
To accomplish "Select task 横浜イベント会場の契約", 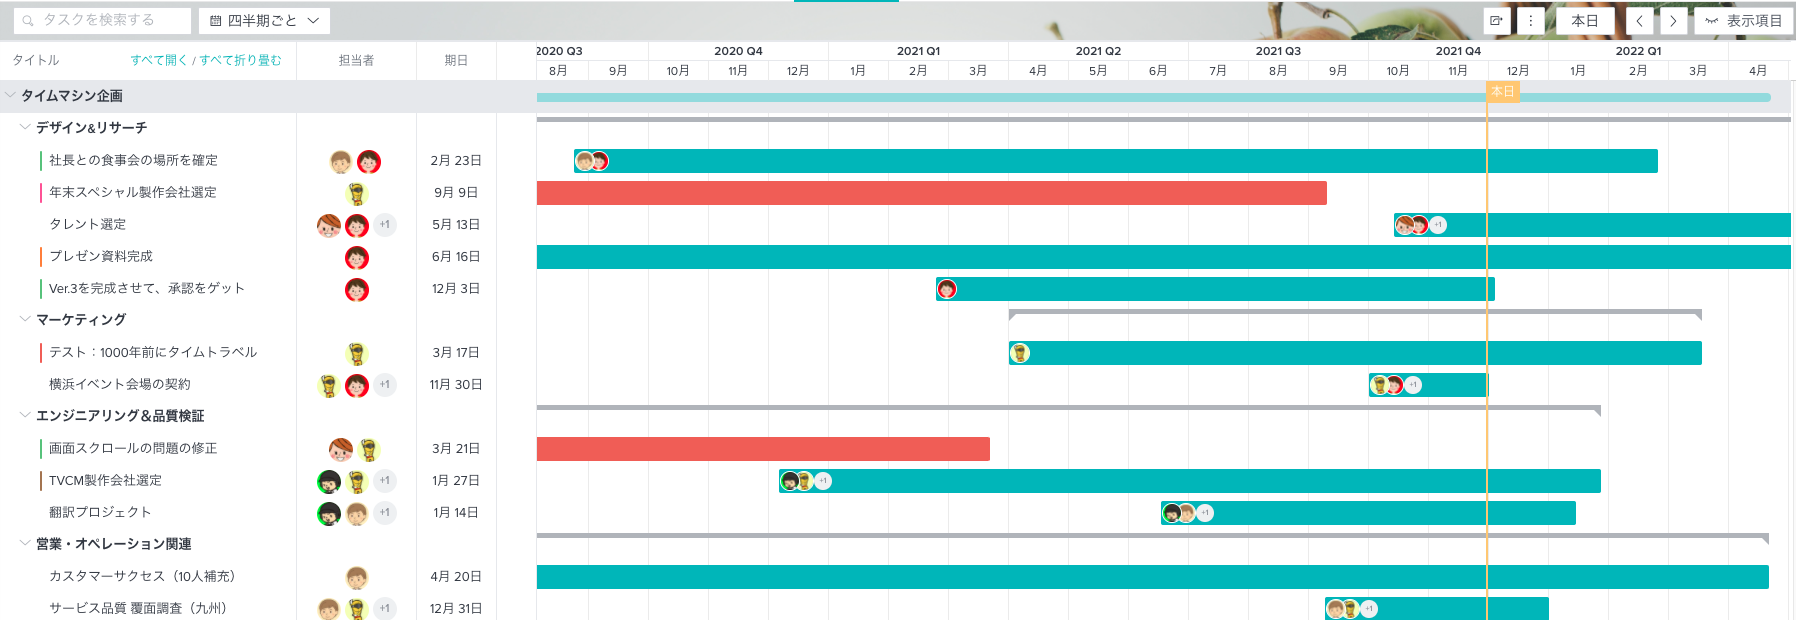I will pyautogui.click(x=120, y=384).
